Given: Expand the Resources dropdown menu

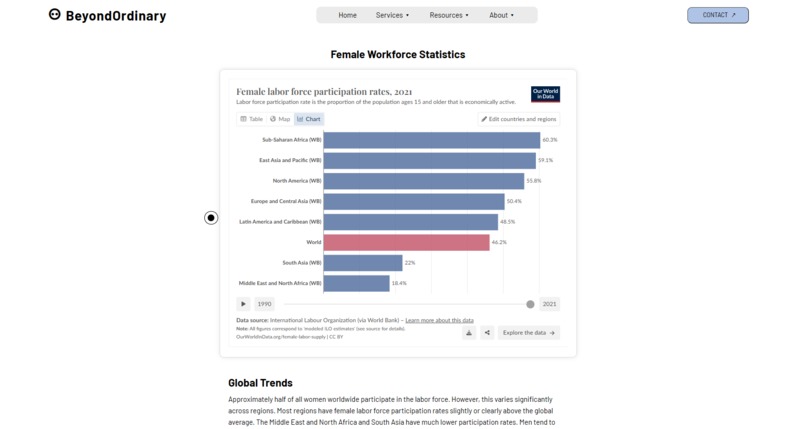Looking at the screenshot, I should (x=449, y=15).
